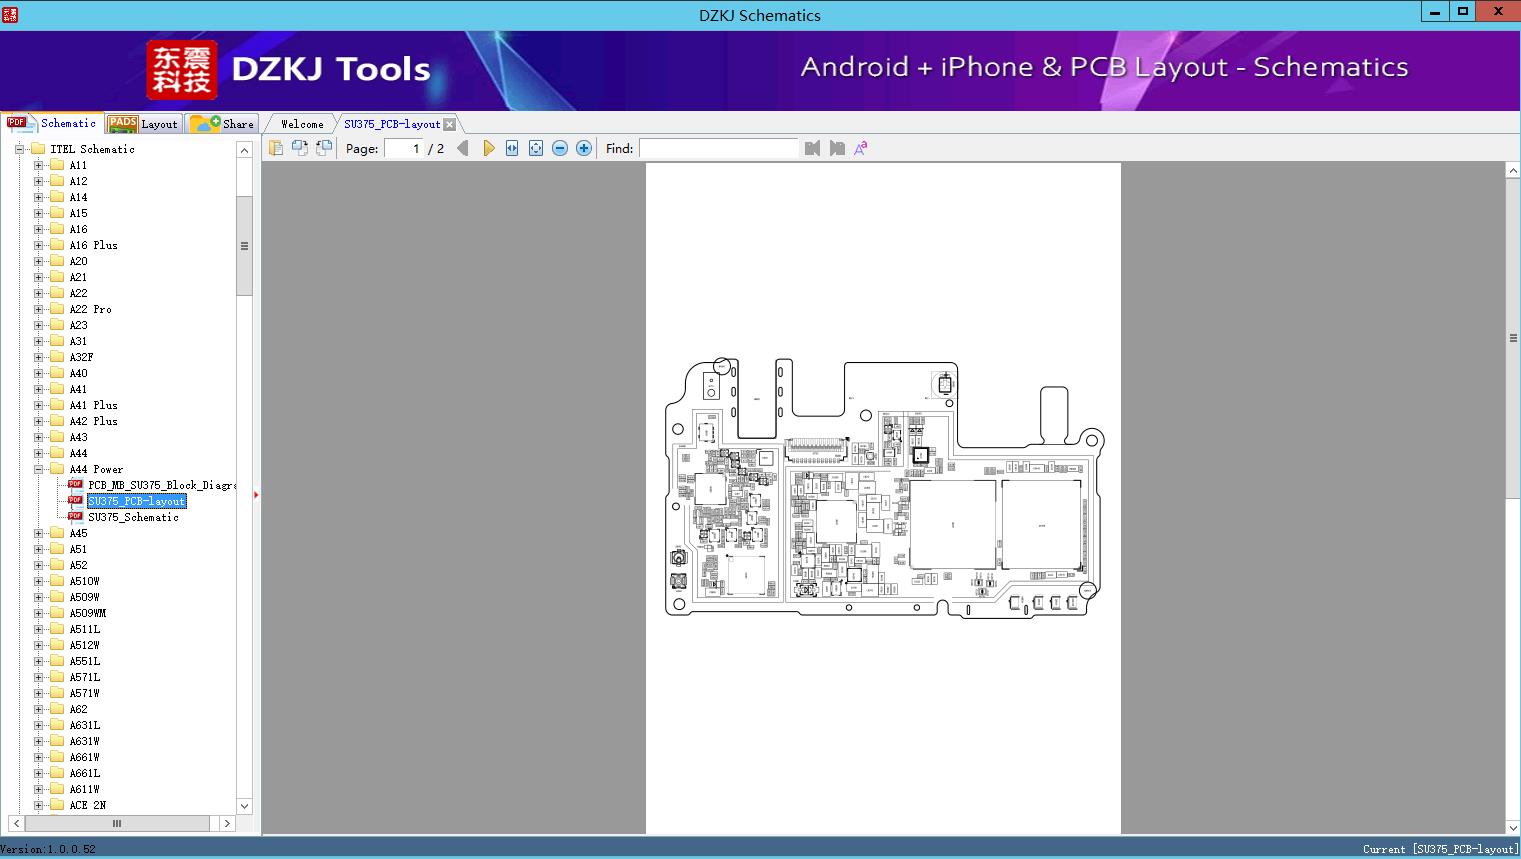1521x859 pixels.
Task: Switch to the Welcome document tab
Action: pyautogui.click(x=301, y=124)
